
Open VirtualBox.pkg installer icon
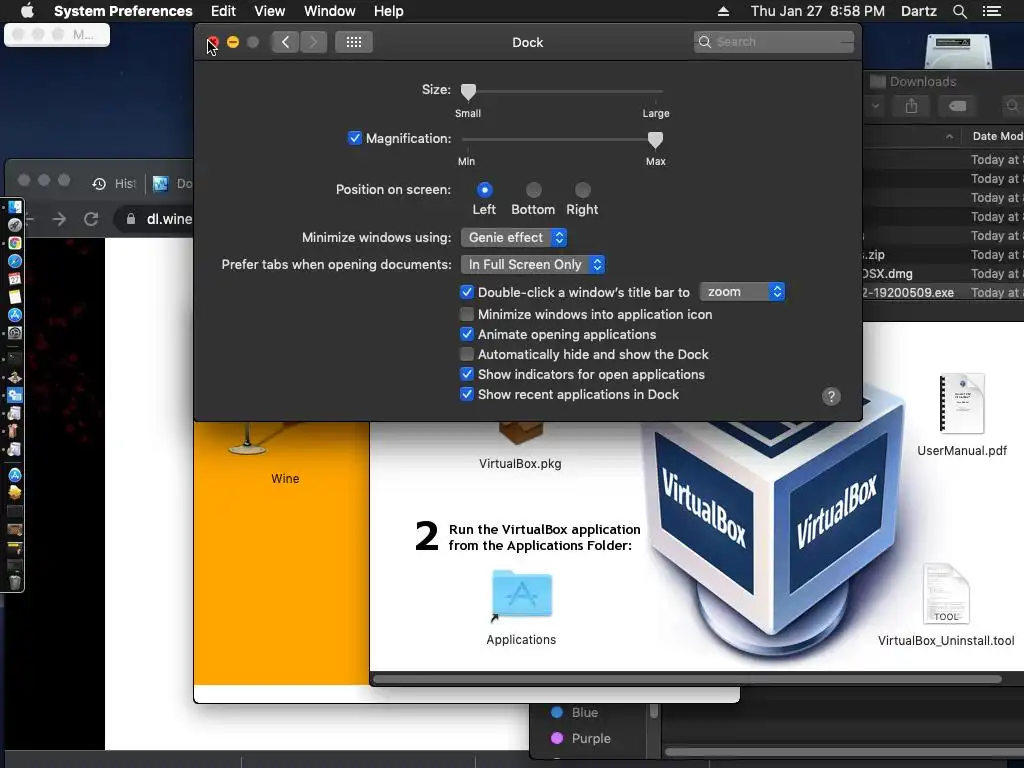point(520,433)
